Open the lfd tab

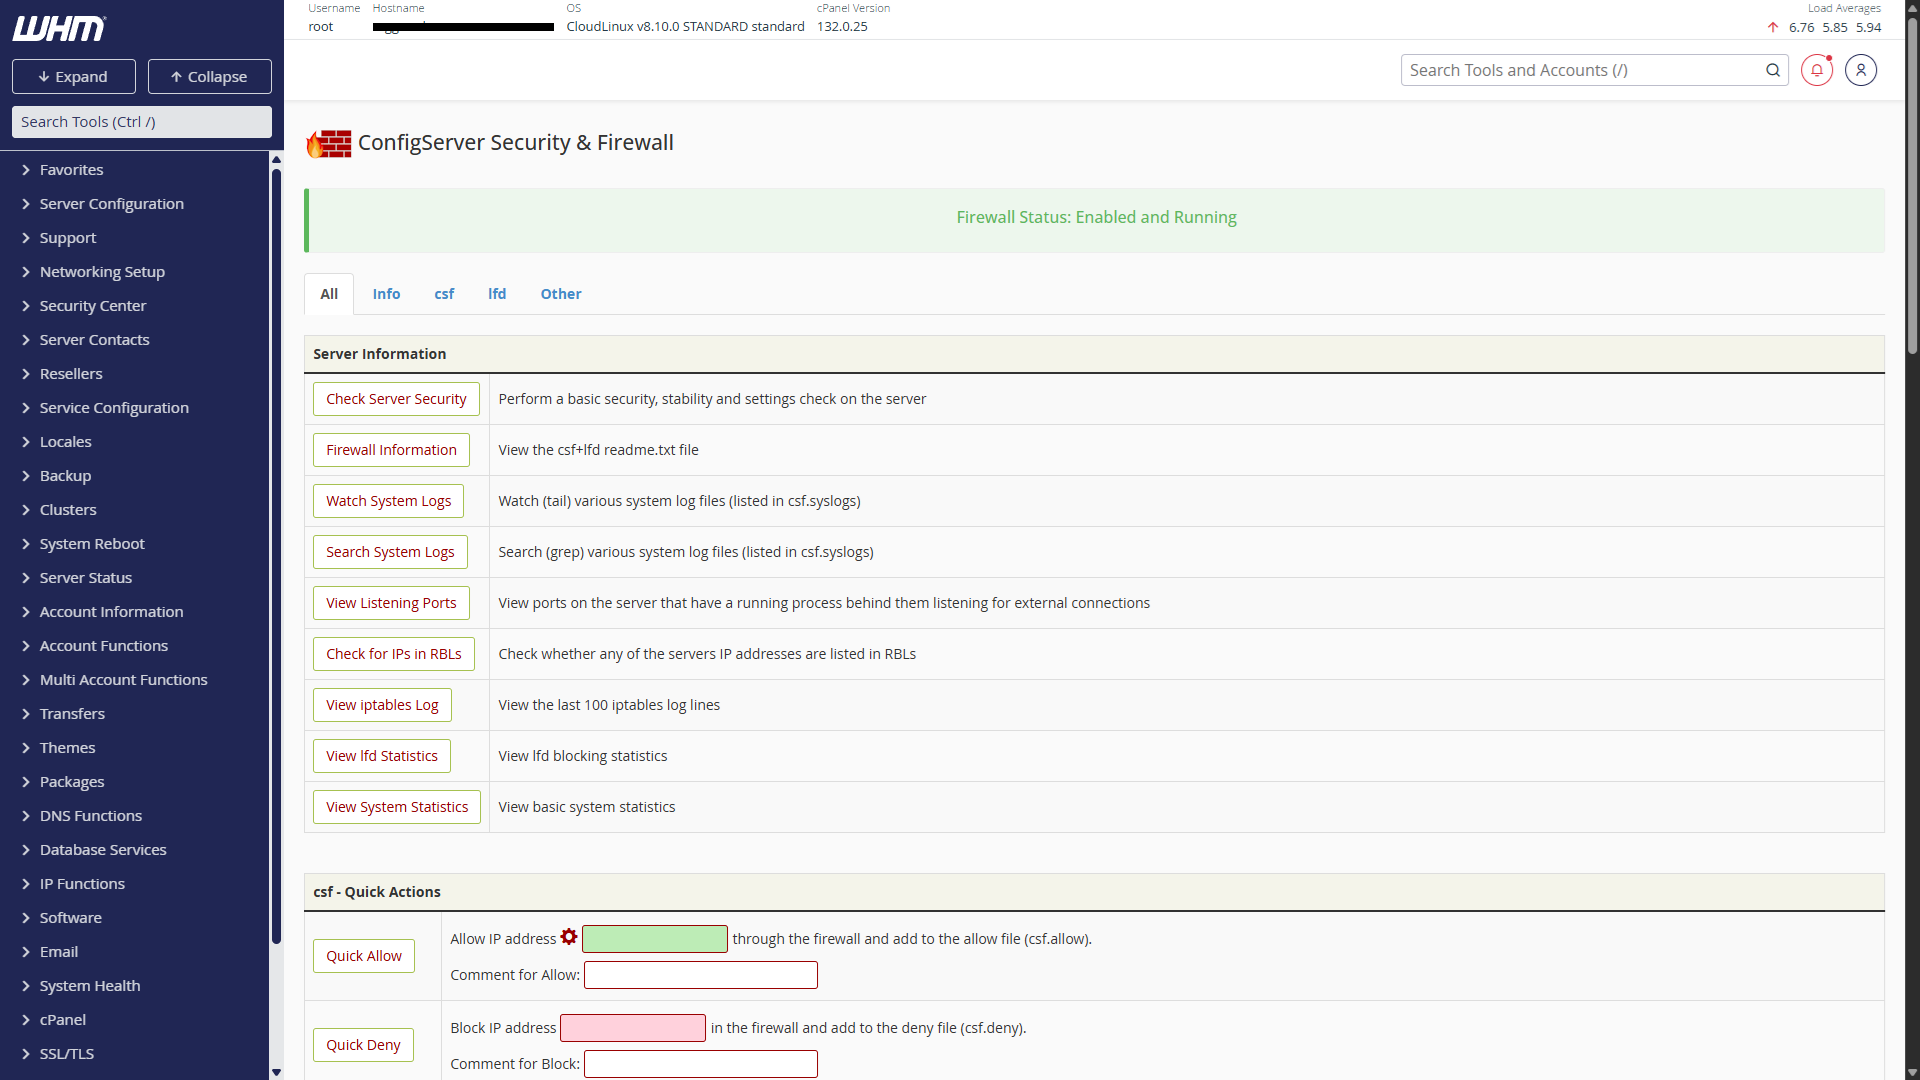[497, 294]
